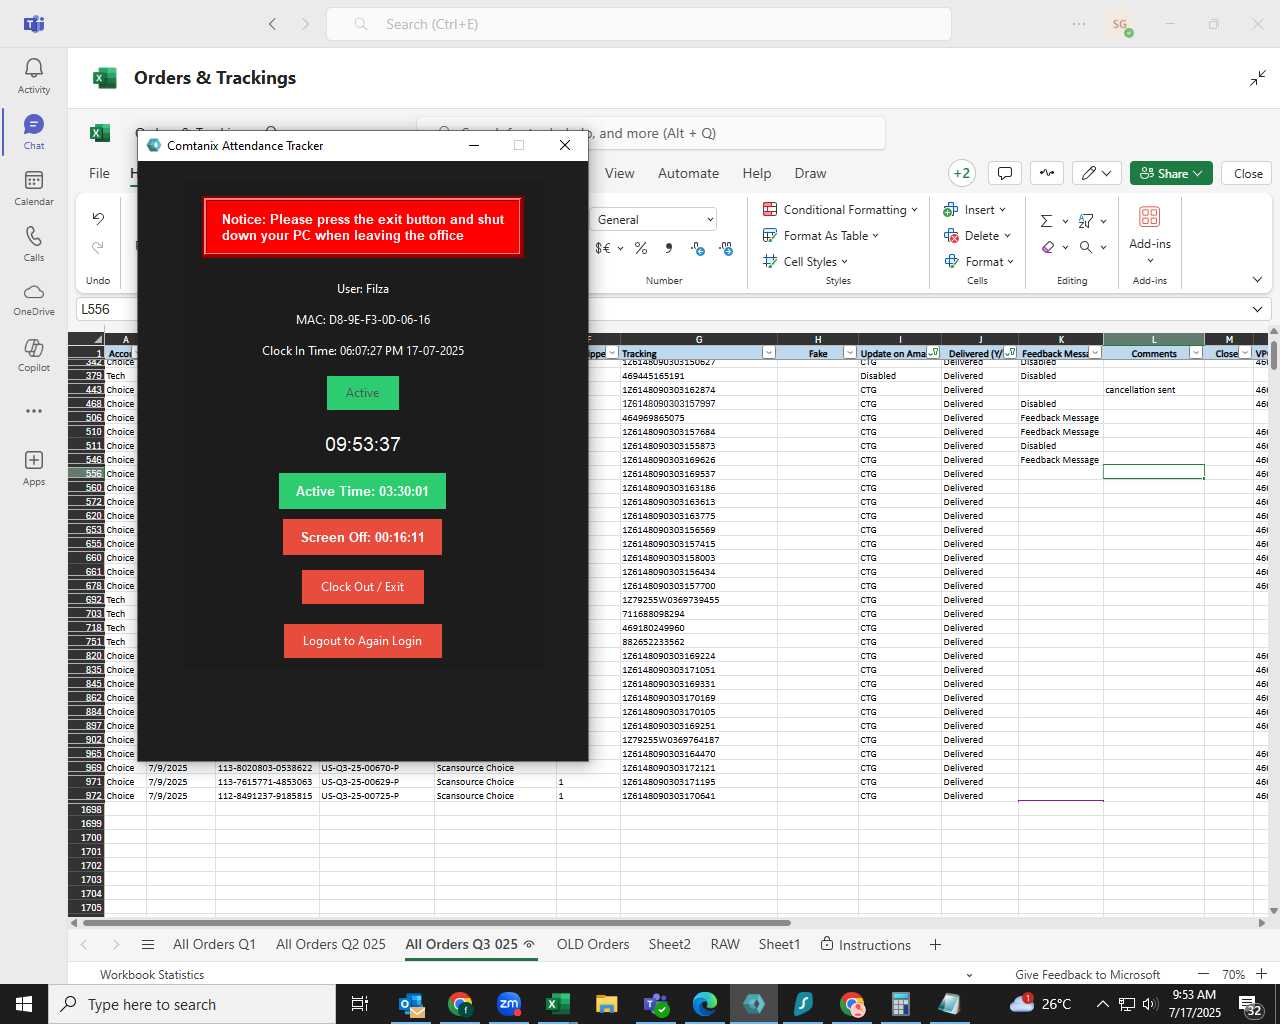This screenshot has height=1024, width=1280.
Task: Open Calculator from the taskbar
Action: 901,1004
